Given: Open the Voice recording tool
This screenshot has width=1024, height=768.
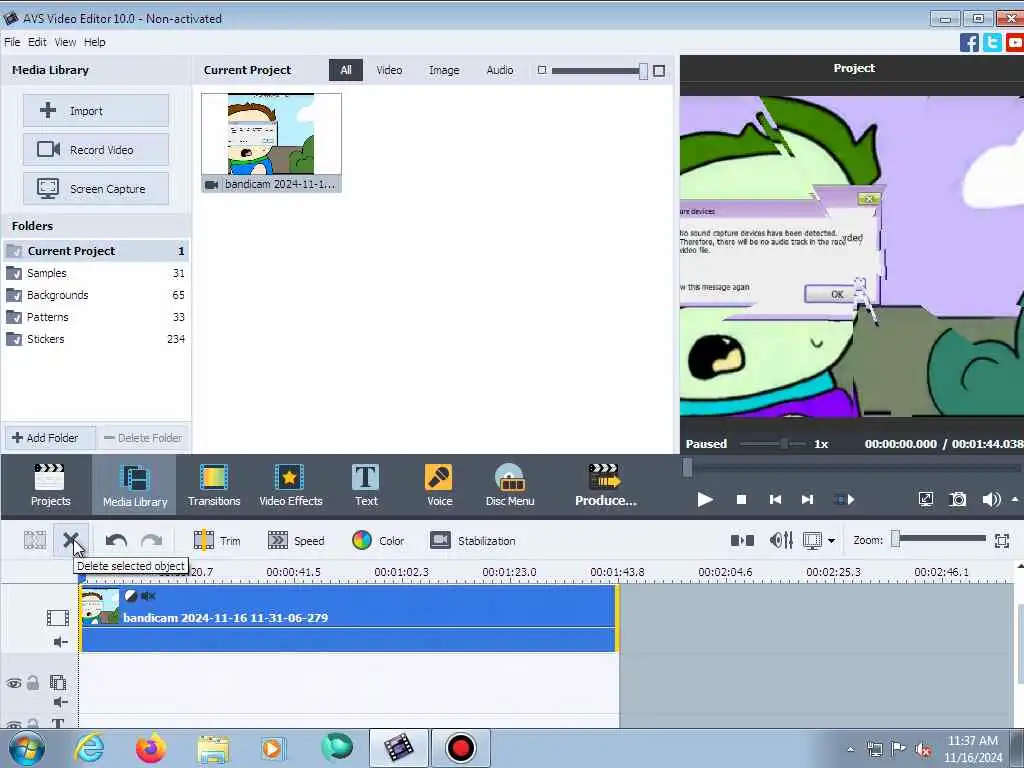Looking at the screenshot, I should [x=440, y=485].
